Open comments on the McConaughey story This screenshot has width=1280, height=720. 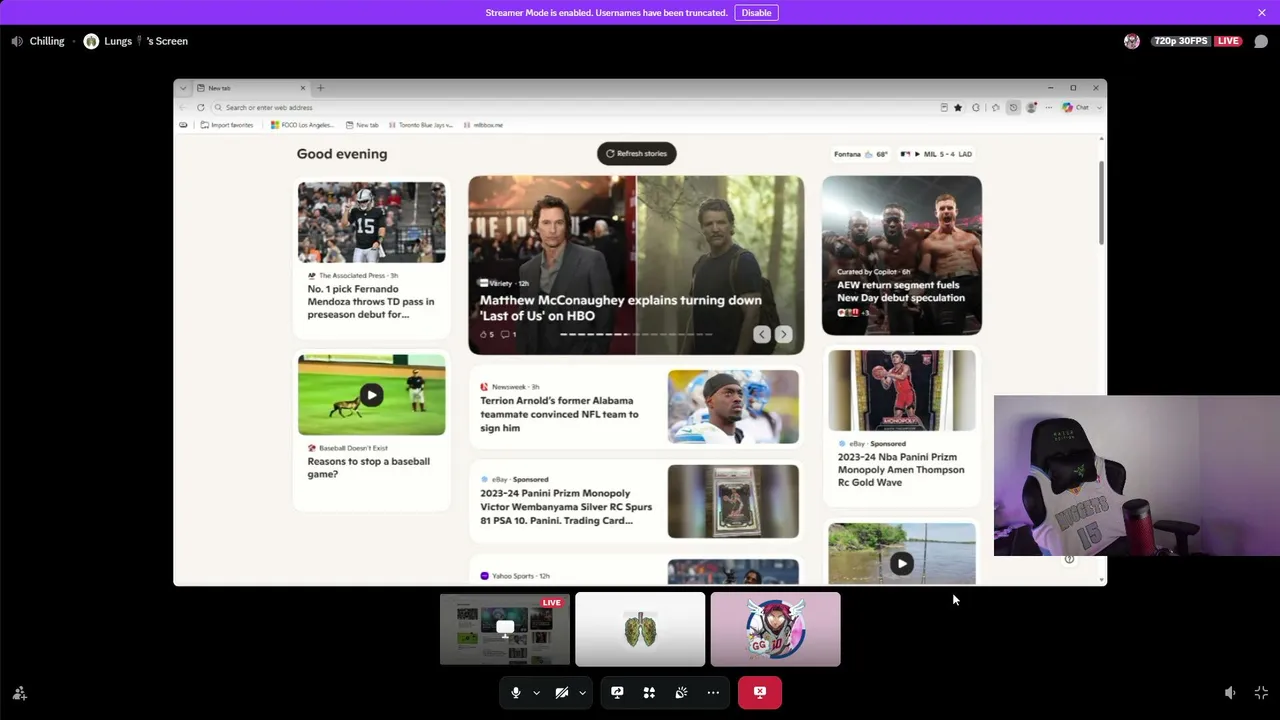tap(508, 335)
